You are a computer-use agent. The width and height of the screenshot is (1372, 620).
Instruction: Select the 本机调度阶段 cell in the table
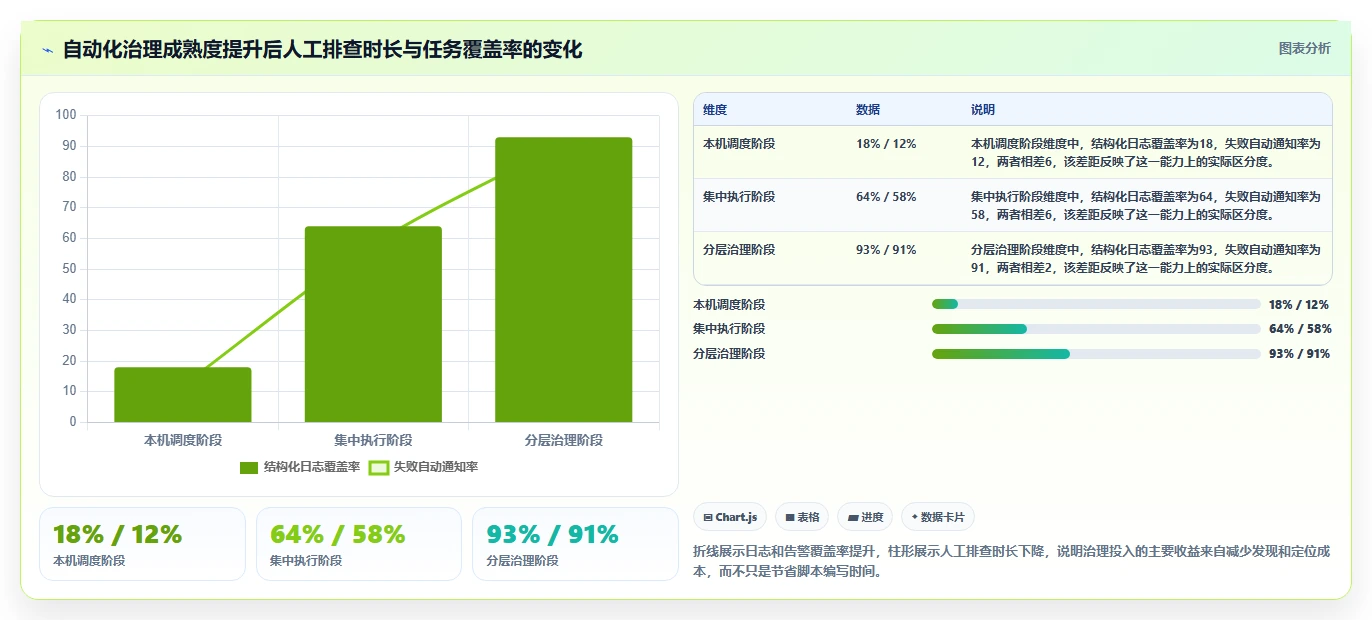click(x=739, y=144)
